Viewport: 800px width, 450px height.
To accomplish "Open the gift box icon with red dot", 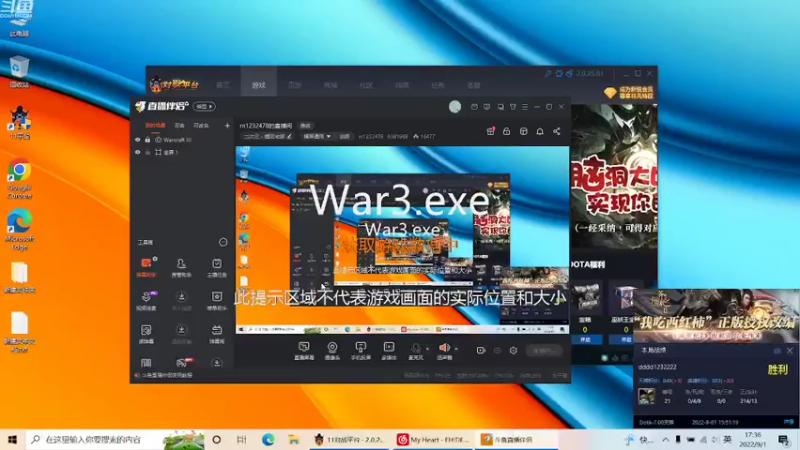I will (x=490, y=131).
